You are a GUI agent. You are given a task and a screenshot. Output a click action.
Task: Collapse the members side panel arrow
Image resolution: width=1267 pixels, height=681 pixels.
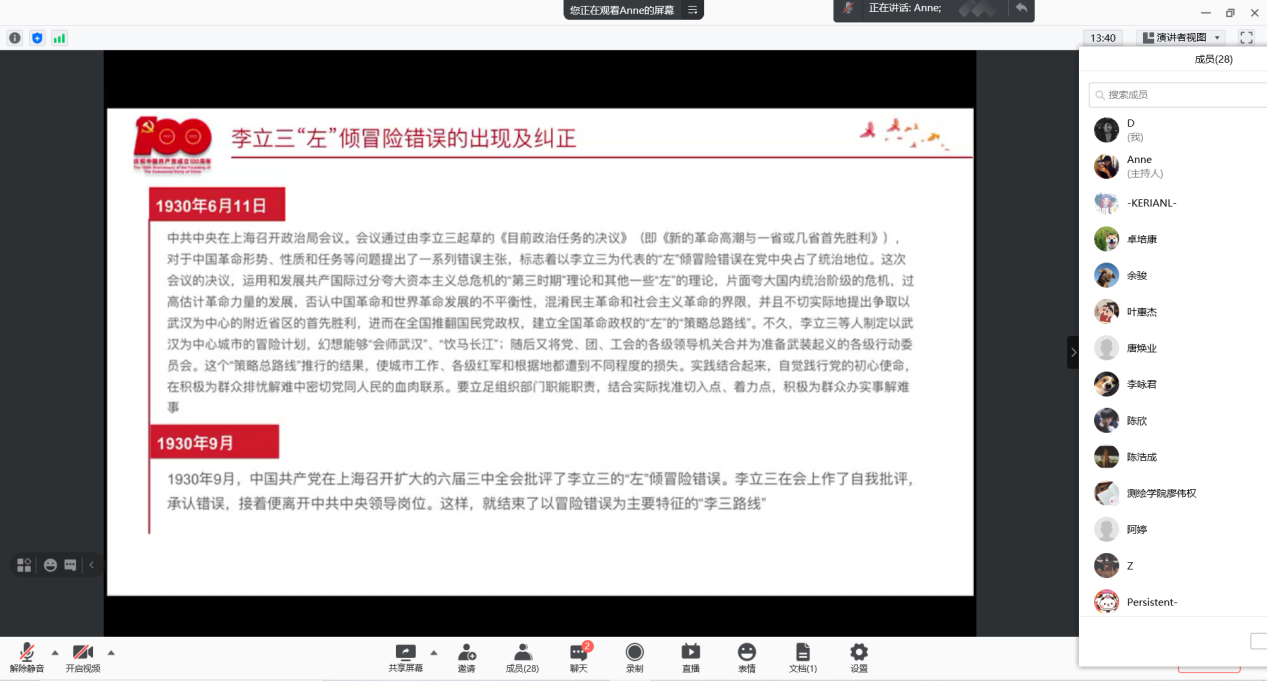(1073, 352)
